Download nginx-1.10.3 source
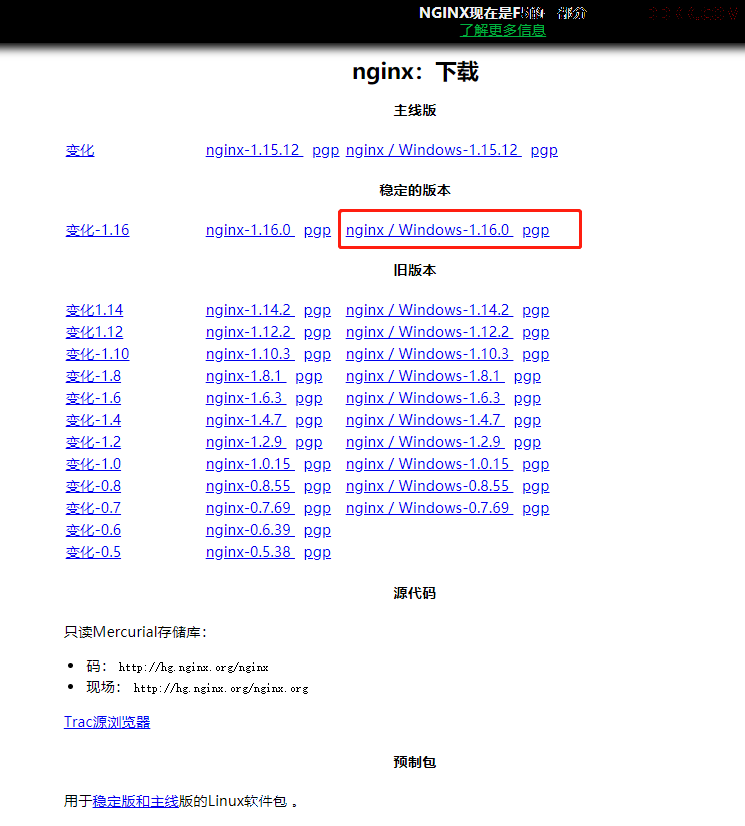The width and height of the screenshot is (745, 826). coord(250,355)
